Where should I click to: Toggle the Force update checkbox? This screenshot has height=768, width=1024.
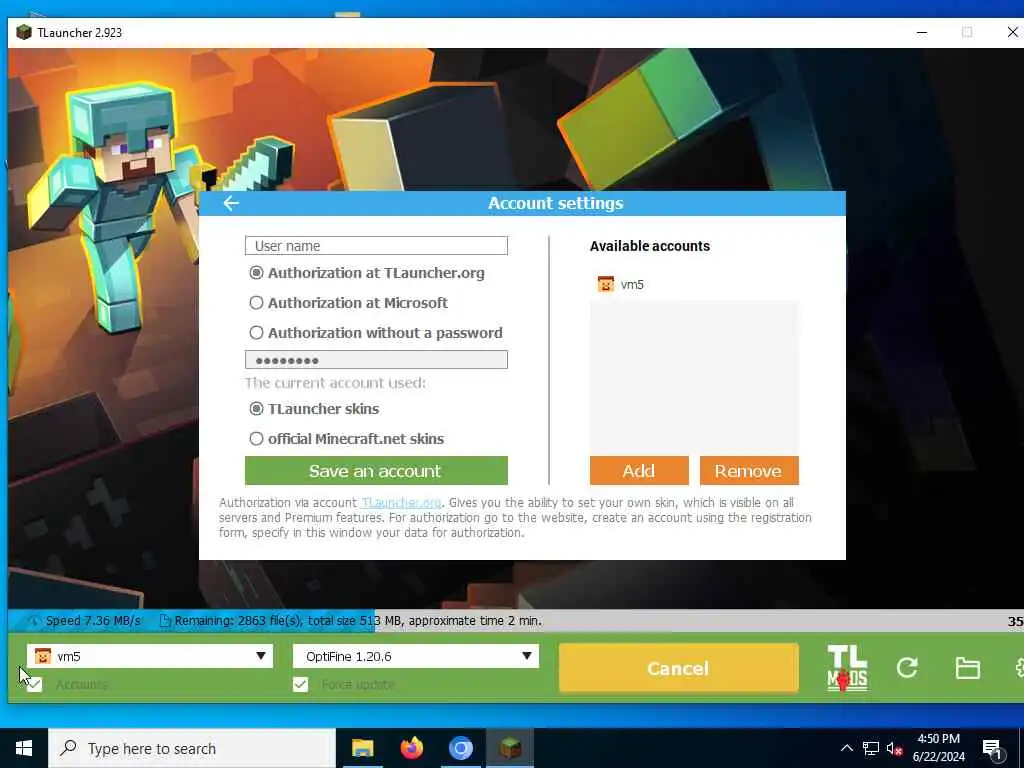click(300, 684)
